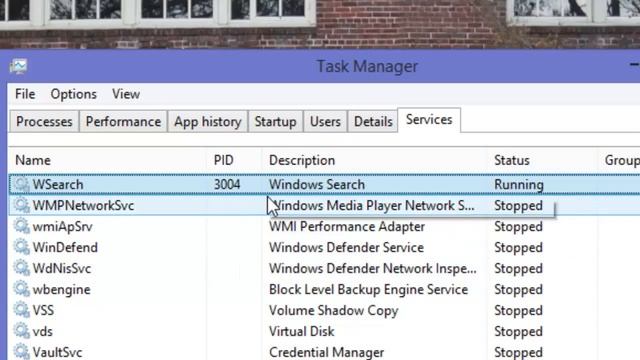This screenshot has height=360, width=640.
Task: Click the Stopped status of wbengine
Action: click(x=518, y=290)
